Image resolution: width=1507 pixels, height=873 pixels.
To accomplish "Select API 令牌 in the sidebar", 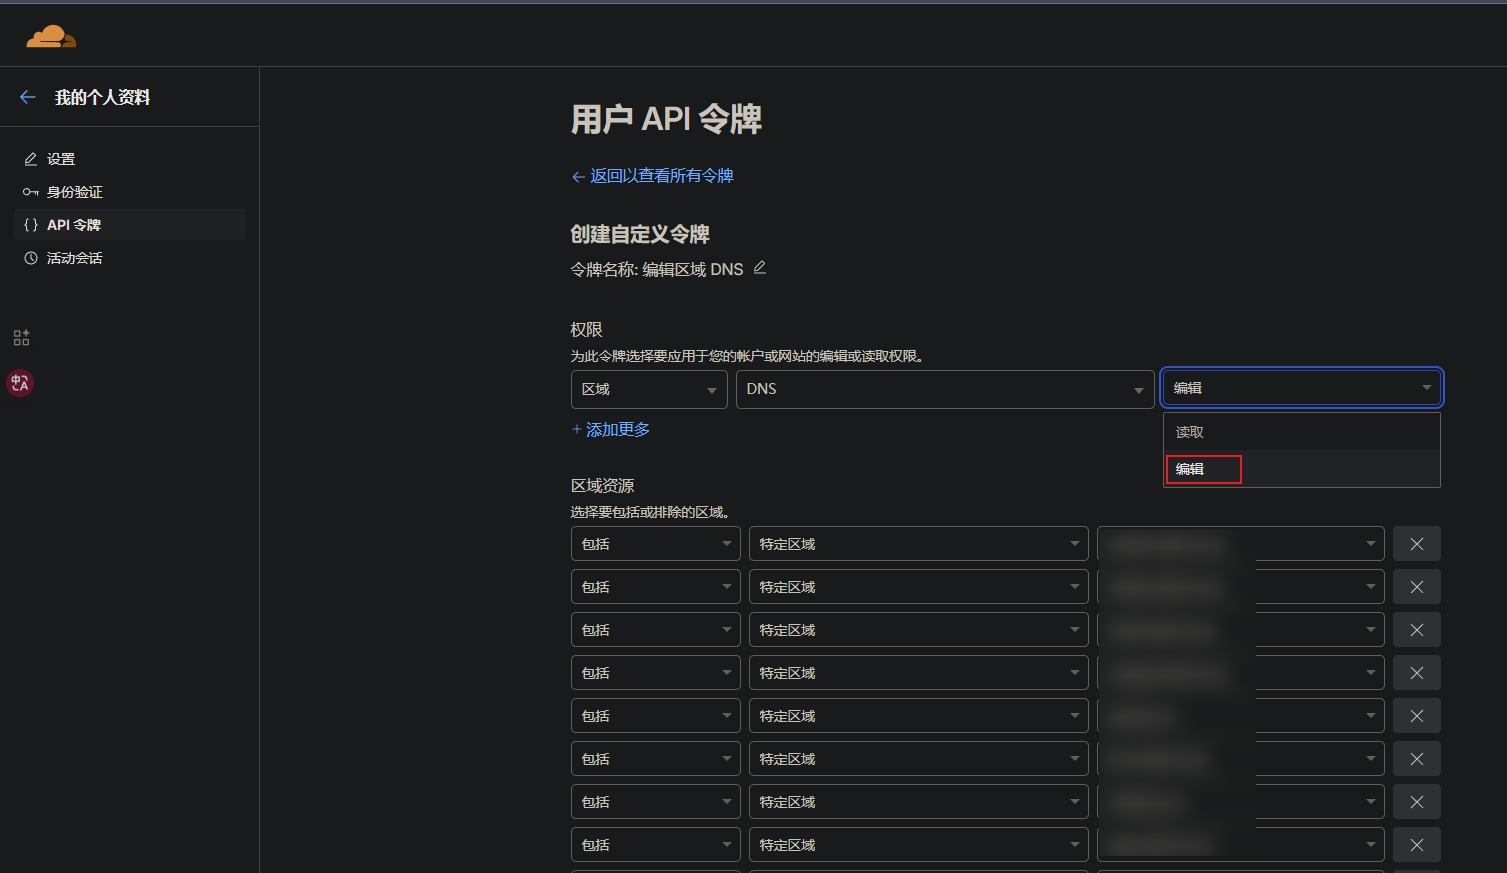I will [130, 225].
